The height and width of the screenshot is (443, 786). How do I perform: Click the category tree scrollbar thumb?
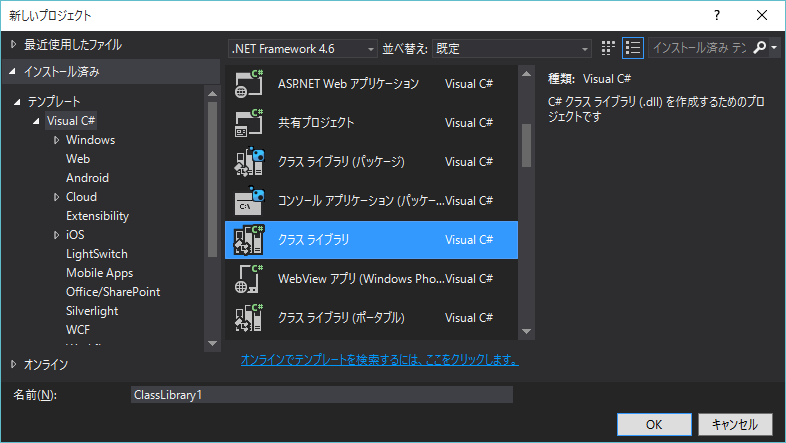213,179
